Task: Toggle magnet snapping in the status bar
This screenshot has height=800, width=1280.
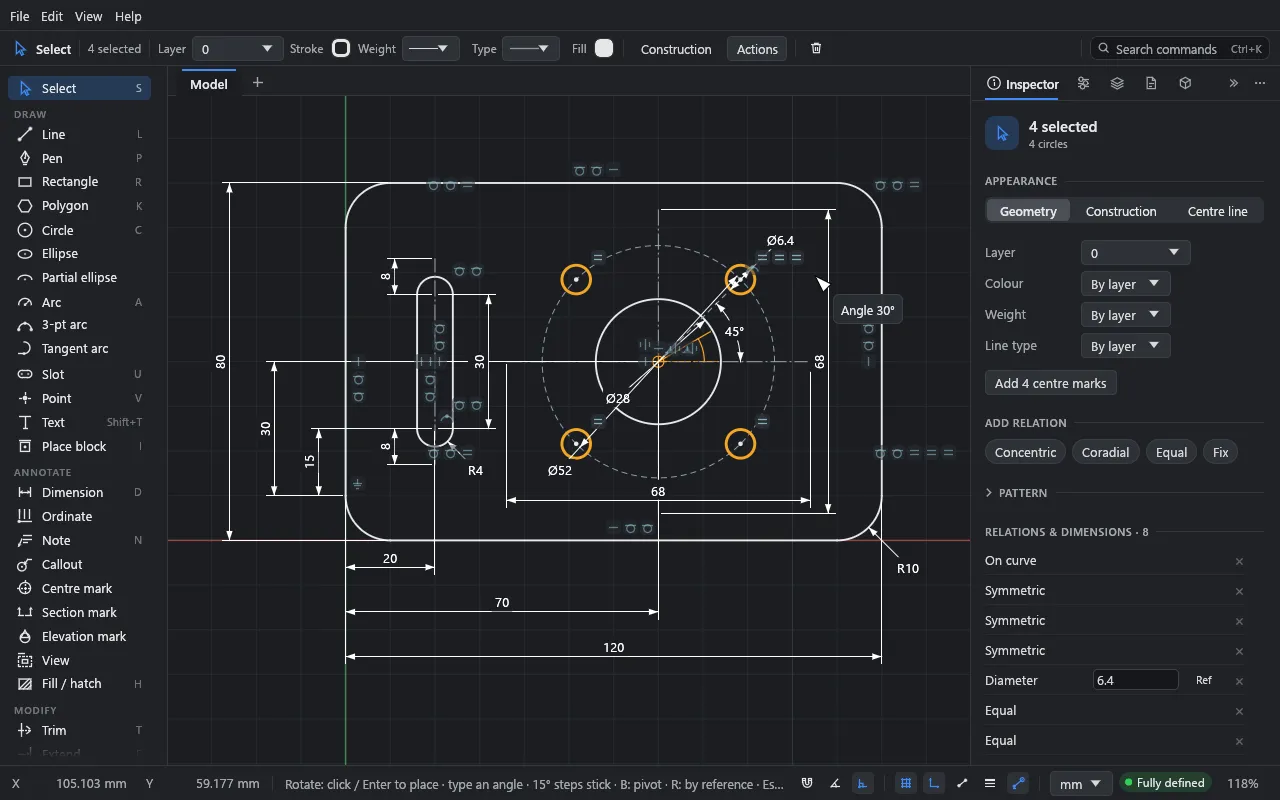Action: (x=807, y=783)
